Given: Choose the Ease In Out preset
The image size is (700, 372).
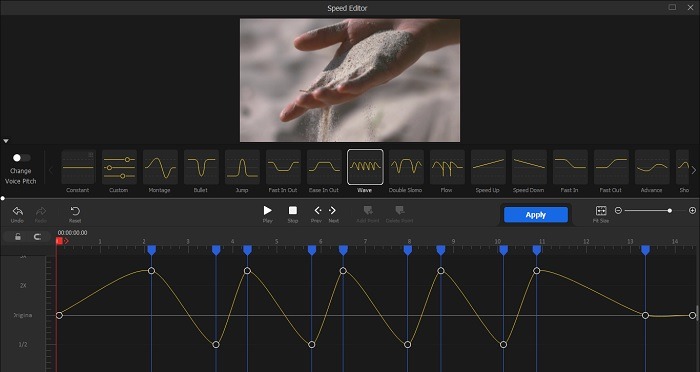Looking at the screenshot, I should click(x=325, y=167).
